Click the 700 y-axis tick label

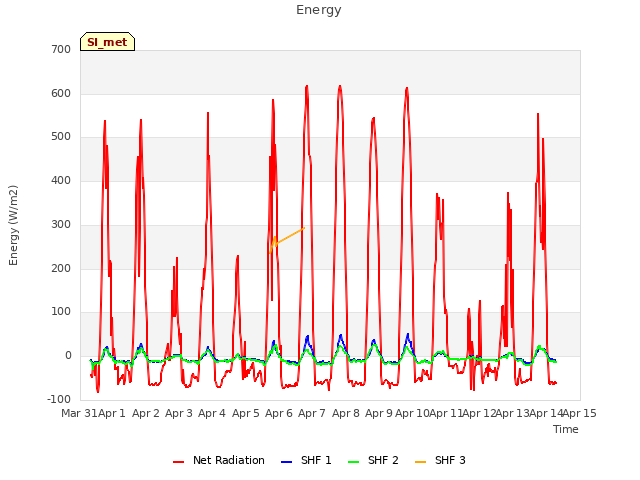[x=61, y=50]
